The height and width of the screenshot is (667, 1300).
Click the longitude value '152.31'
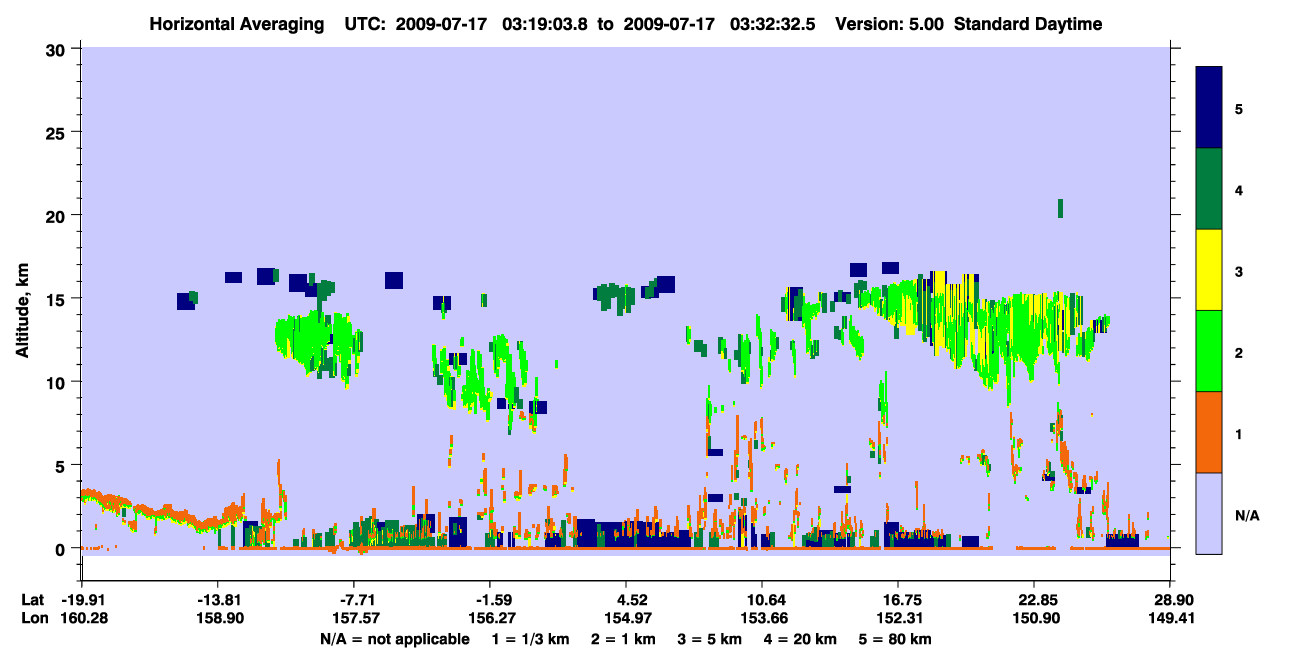(898, 618)
